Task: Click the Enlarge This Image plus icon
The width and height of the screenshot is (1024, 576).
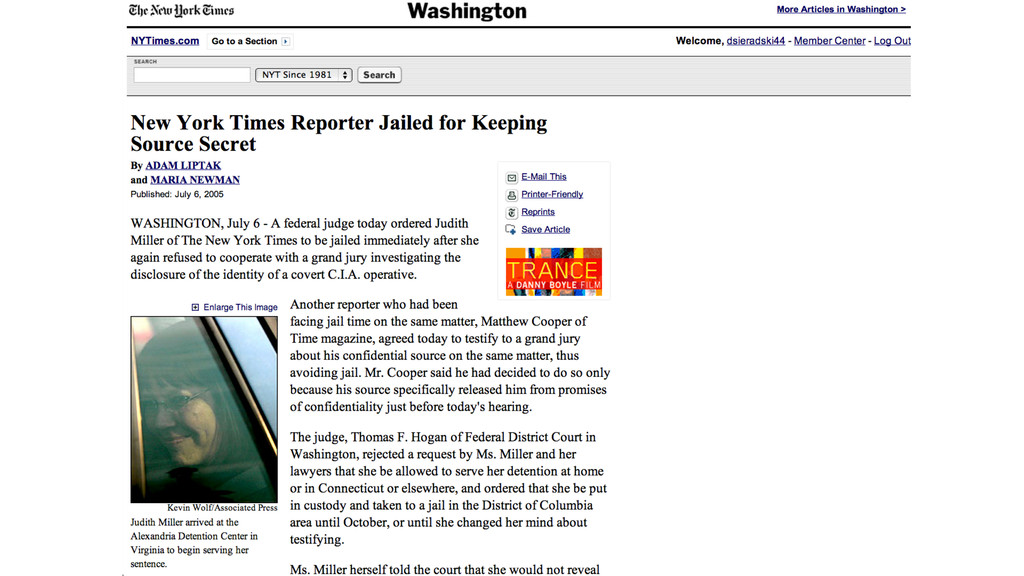Action: (x=195, y=307)
